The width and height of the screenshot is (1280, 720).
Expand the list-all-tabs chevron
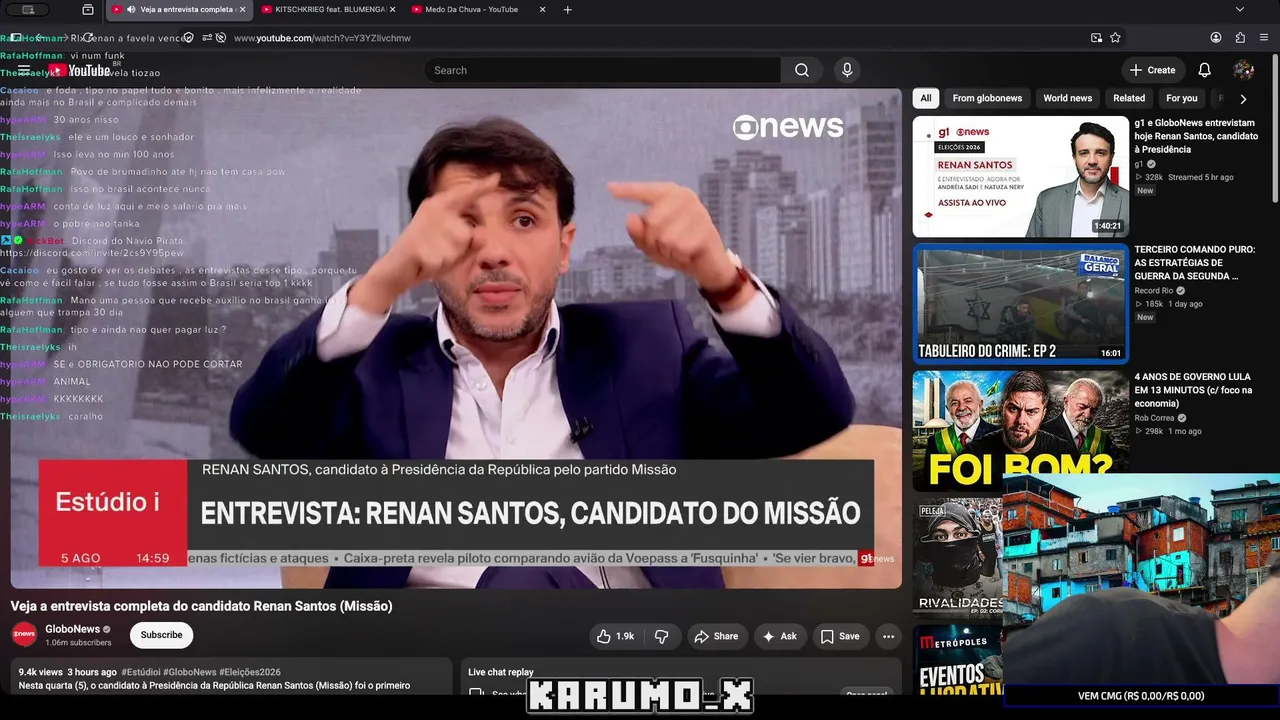1240,10
